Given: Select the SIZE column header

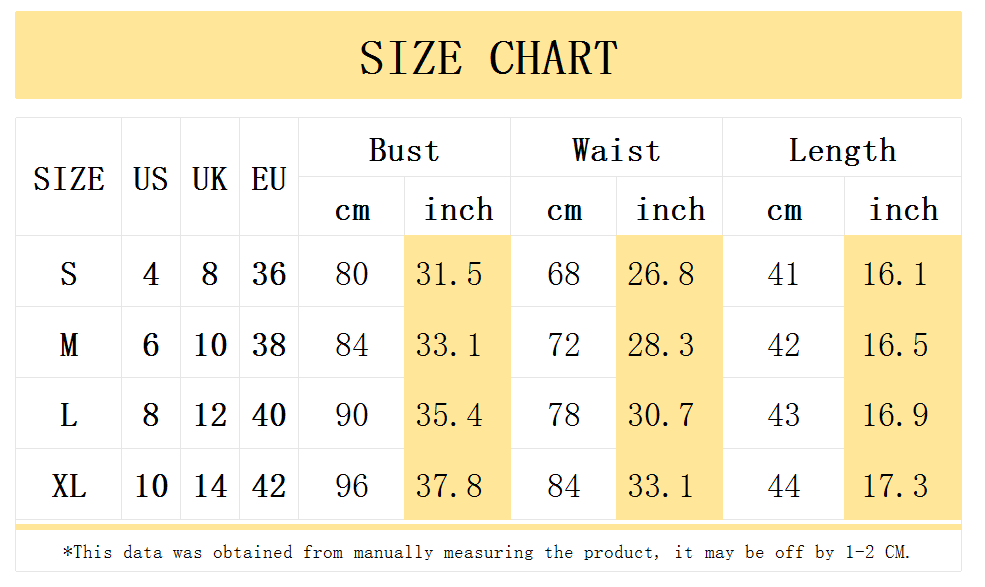Looking at the screenshot, I should [68, 177].
